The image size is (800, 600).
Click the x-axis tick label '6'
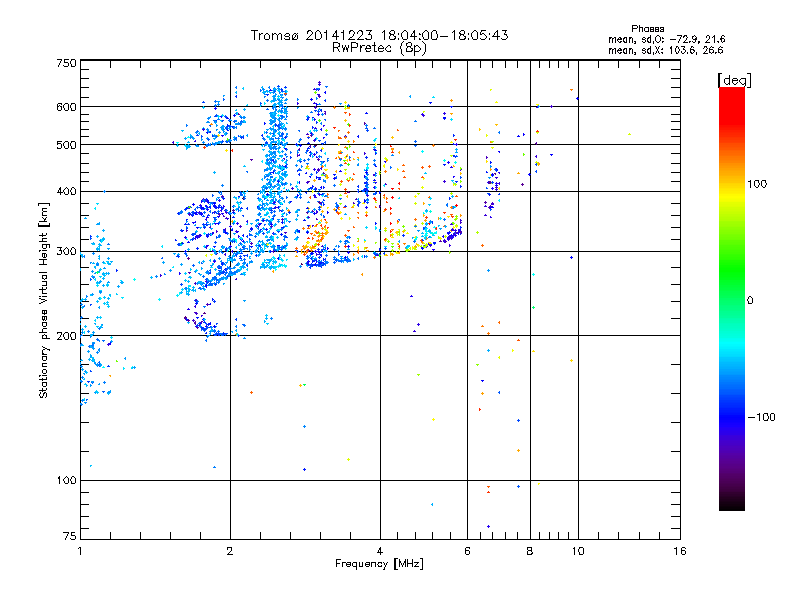pos(467,551)
